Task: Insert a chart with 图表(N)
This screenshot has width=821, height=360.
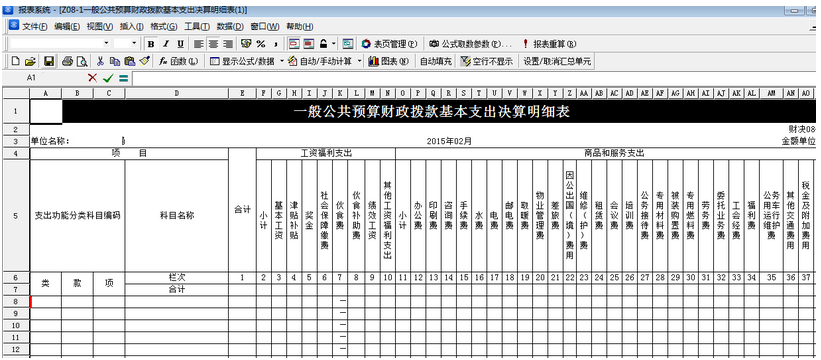Action: tap(388, 62)
